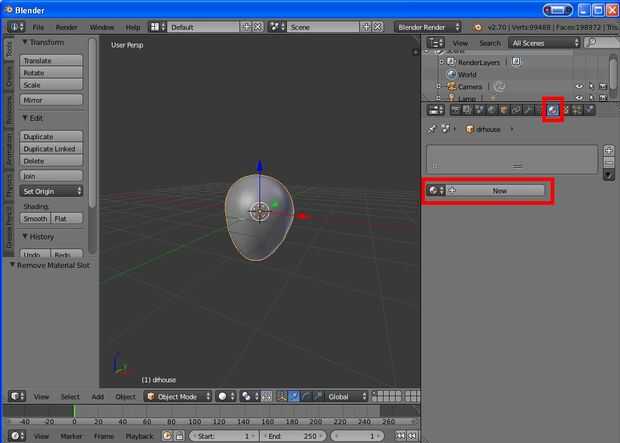
Task: Open the Help menu
Action: (132, 27)
